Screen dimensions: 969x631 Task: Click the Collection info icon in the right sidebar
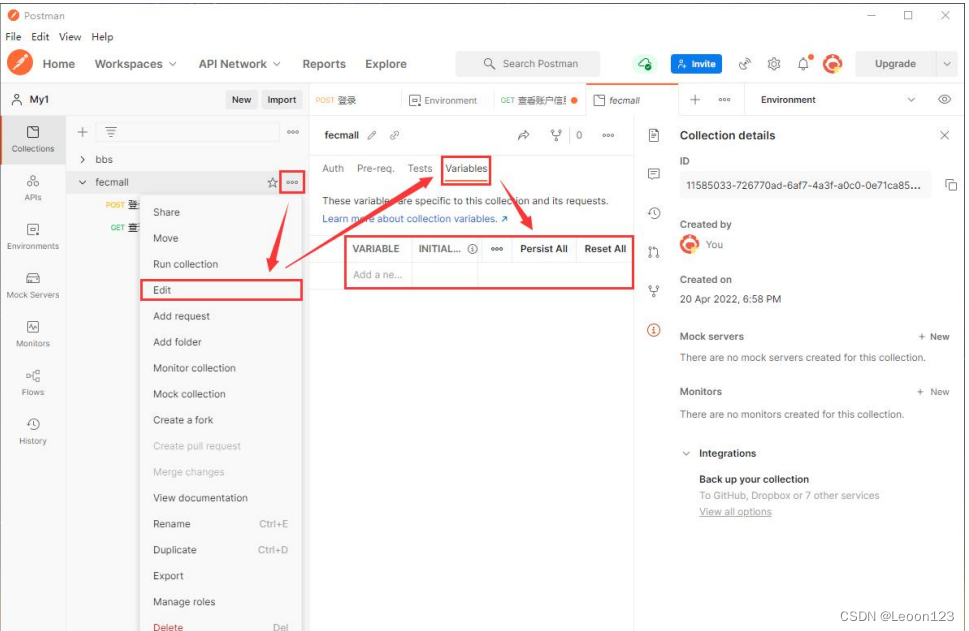[x=654, y=330]
